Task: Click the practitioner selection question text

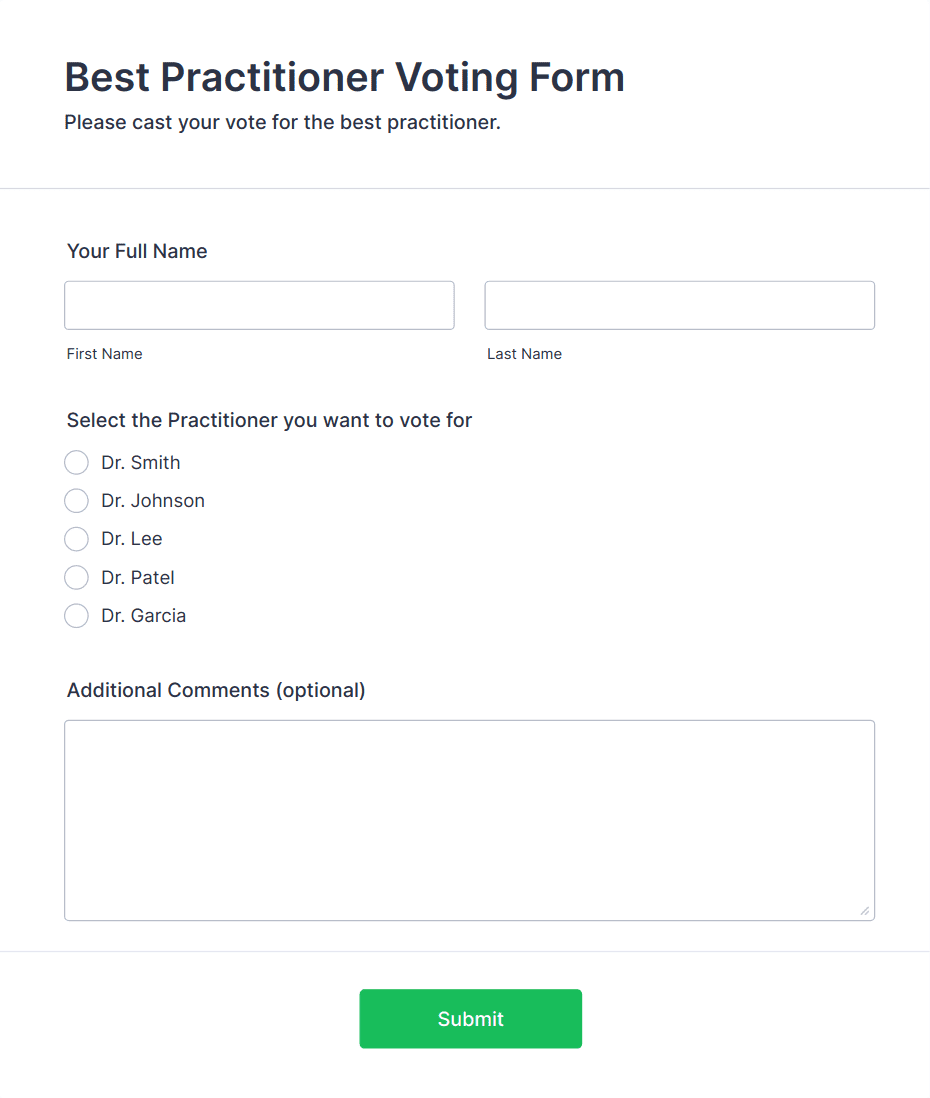Action: tap(269, 420)
